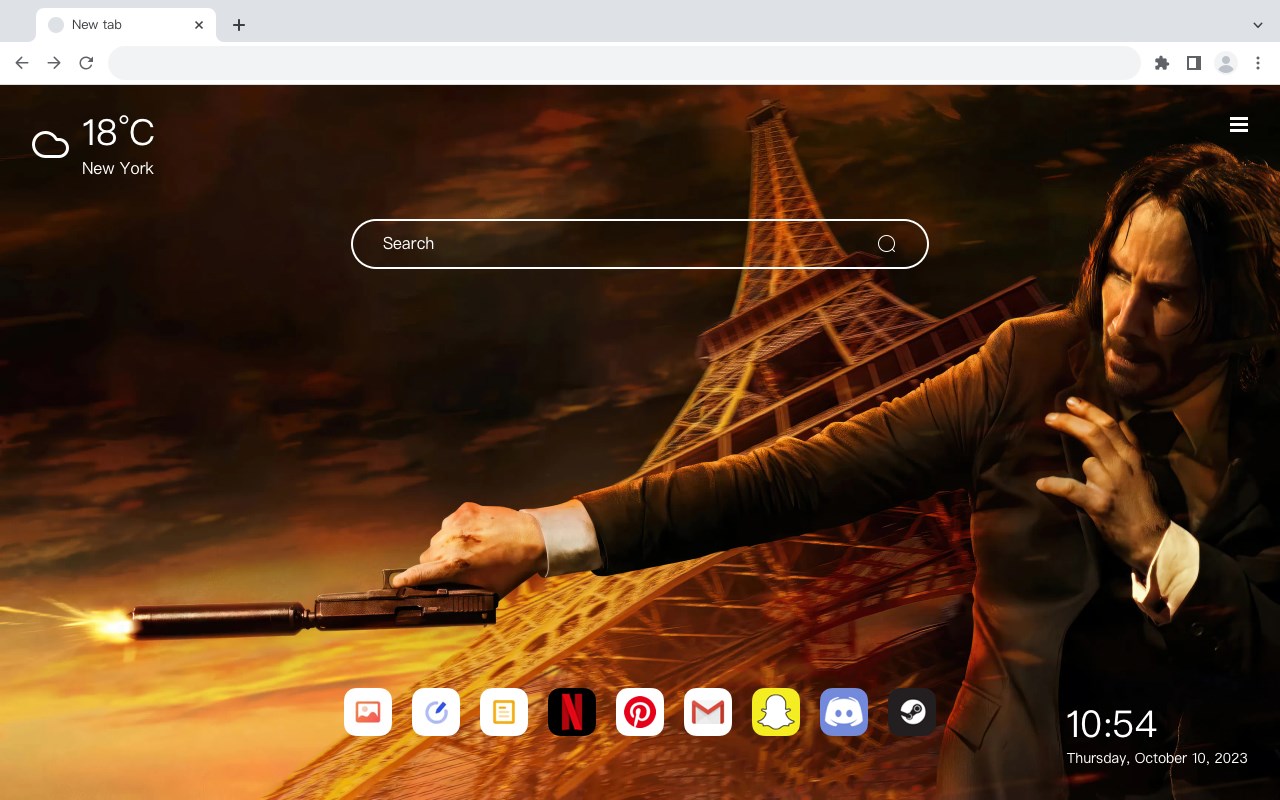
Task: Go forward in browser history
Action: (x=54, y=63)
